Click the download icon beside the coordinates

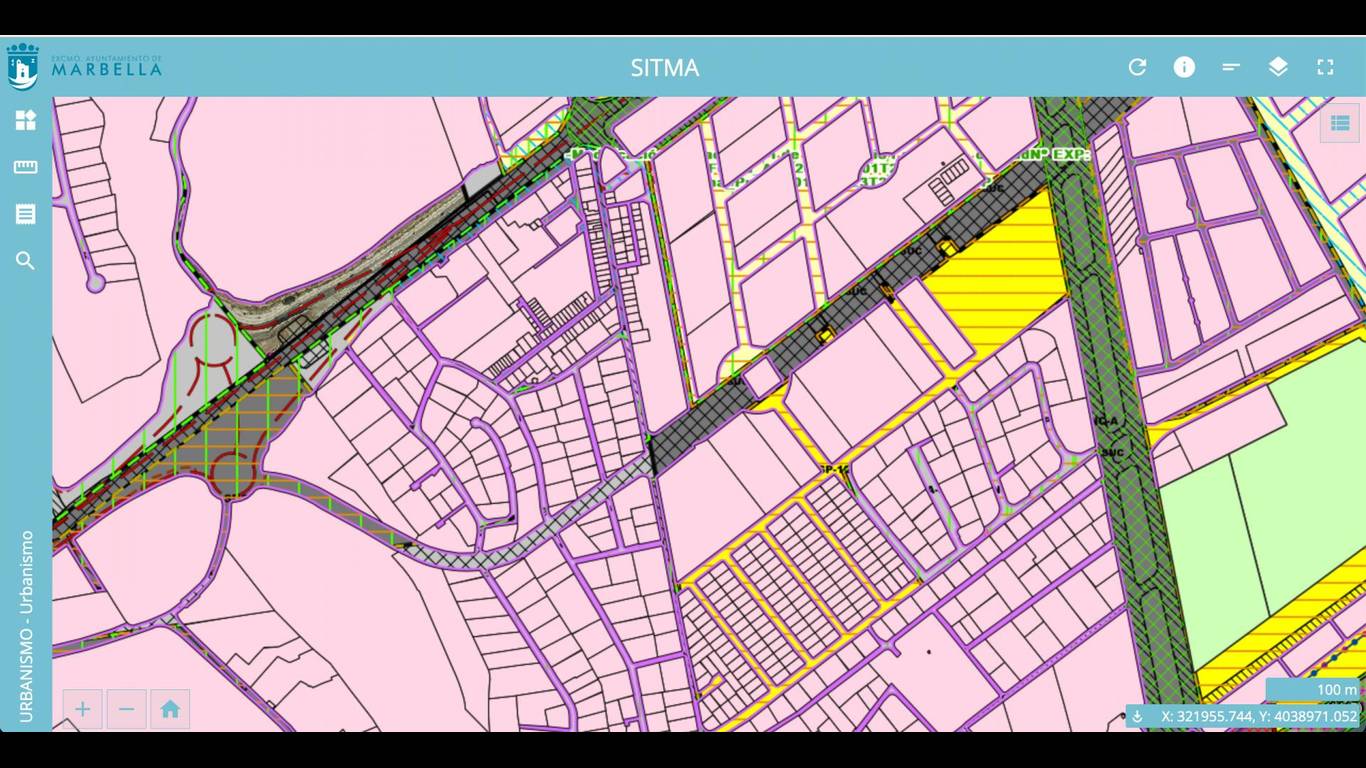pyautogui.click(x=1138, y=716)
